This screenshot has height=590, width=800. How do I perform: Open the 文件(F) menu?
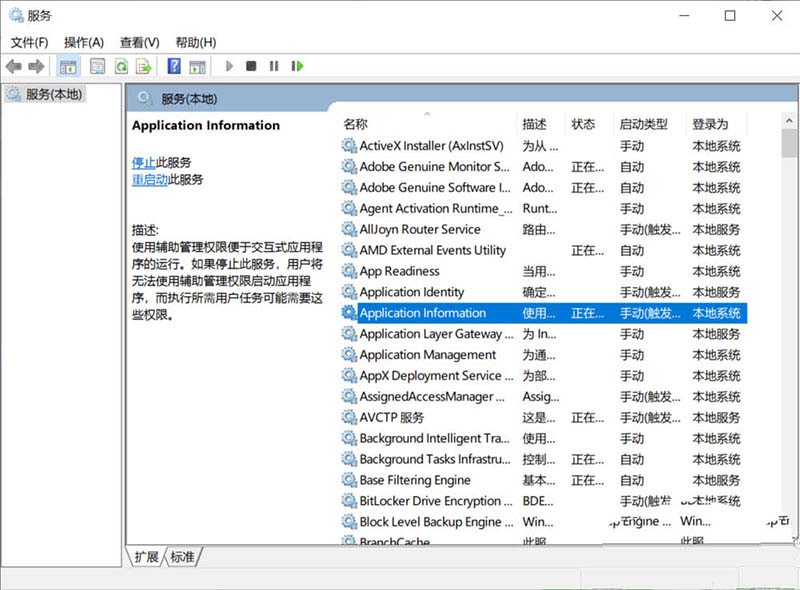coord(30,42)
